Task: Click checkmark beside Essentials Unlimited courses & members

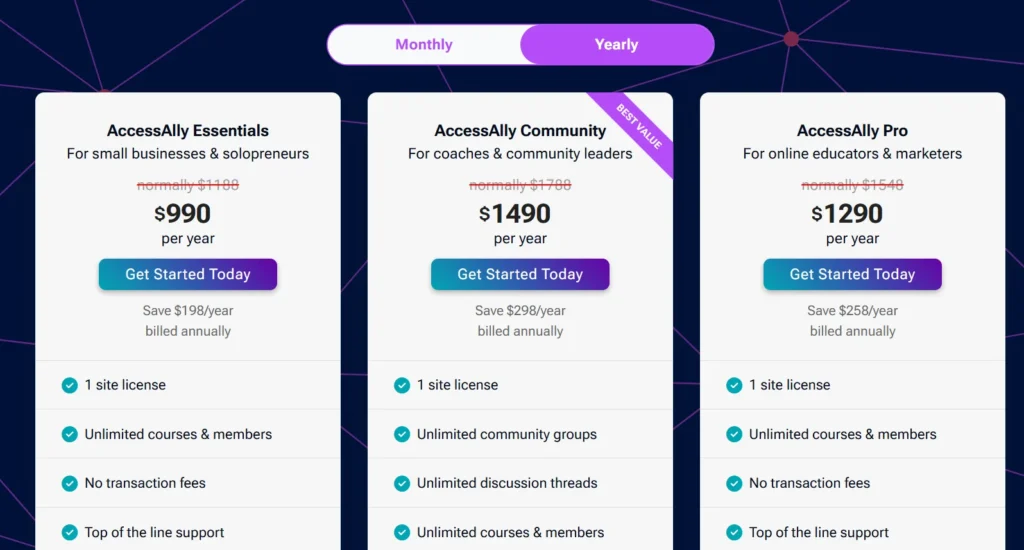Action: [x=69, y=434]
